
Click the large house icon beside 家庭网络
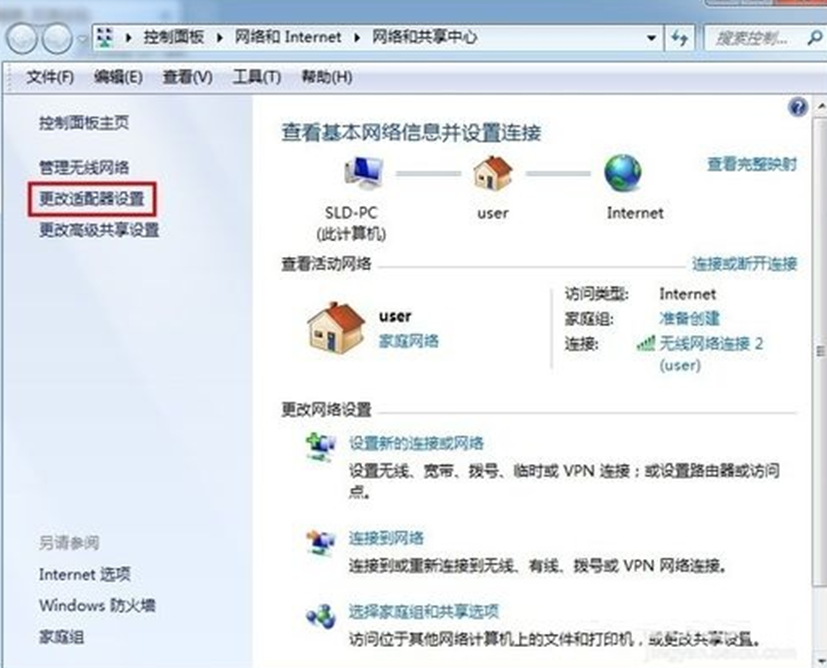336,327
